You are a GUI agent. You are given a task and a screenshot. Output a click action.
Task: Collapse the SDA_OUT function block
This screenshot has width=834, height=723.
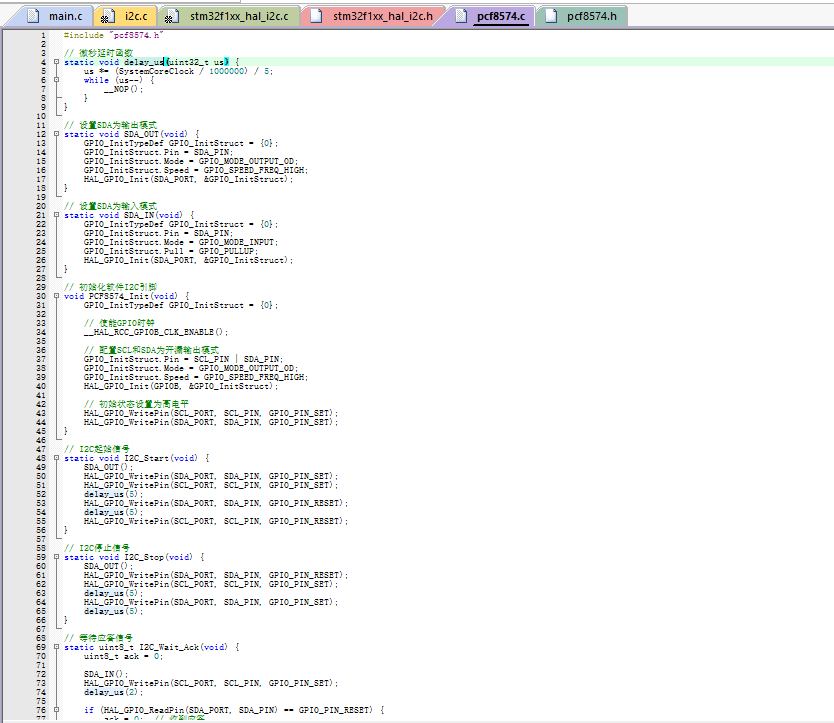coord(56,134)
